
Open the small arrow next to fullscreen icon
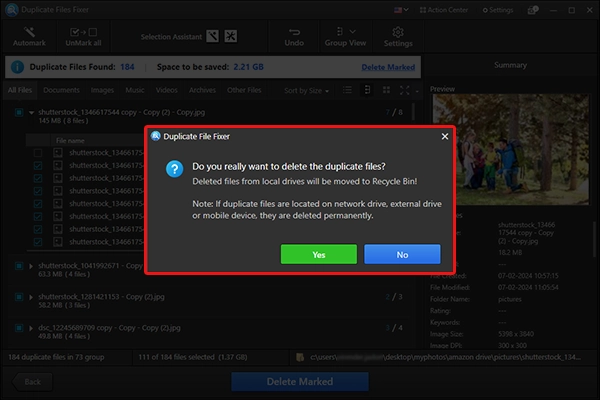coord(417,91)
